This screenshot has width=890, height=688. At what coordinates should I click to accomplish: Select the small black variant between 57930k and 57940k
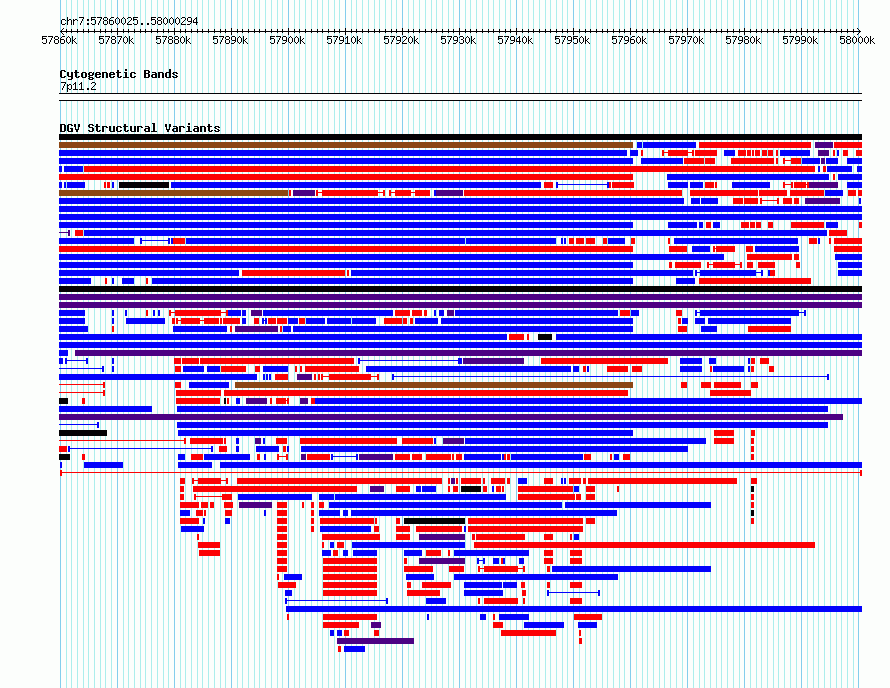click(x=471, y=489)
